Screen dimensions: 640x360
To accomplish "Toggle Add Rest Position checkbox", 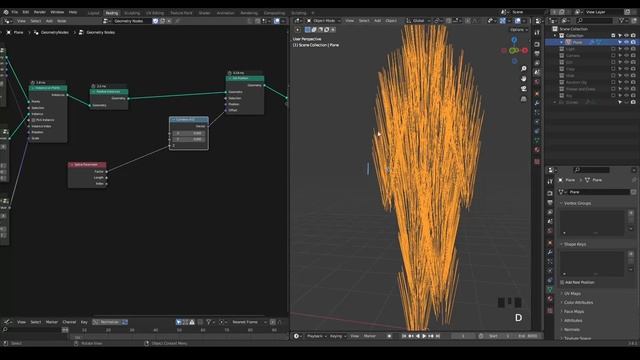I will pyautogui.click(x=562, y=282).
